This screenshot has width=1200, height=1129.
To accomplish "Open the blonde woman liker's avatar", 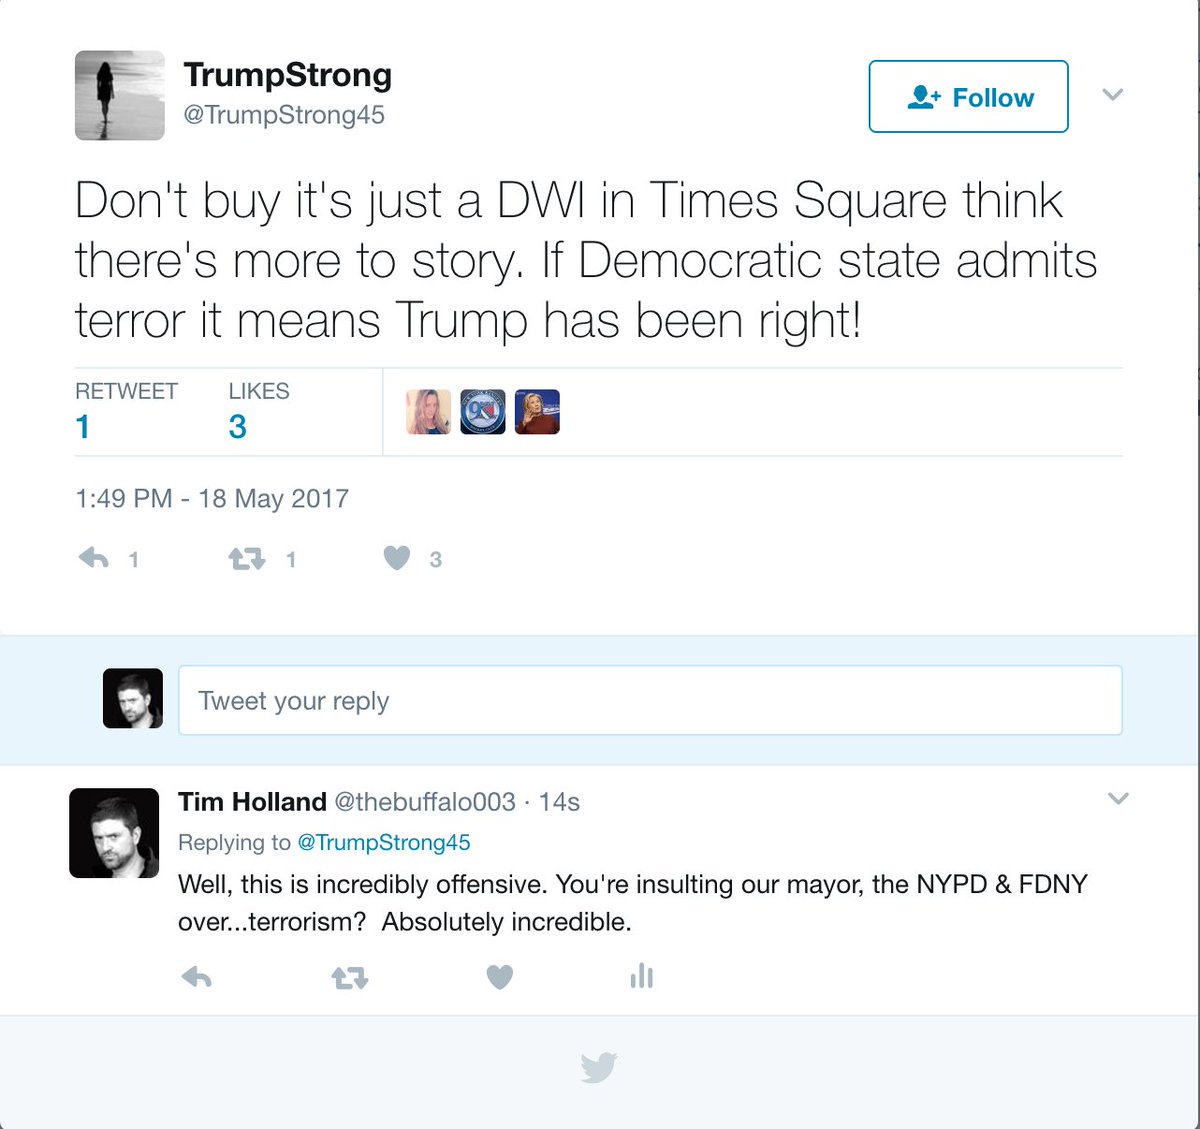I will click(428, 412).
